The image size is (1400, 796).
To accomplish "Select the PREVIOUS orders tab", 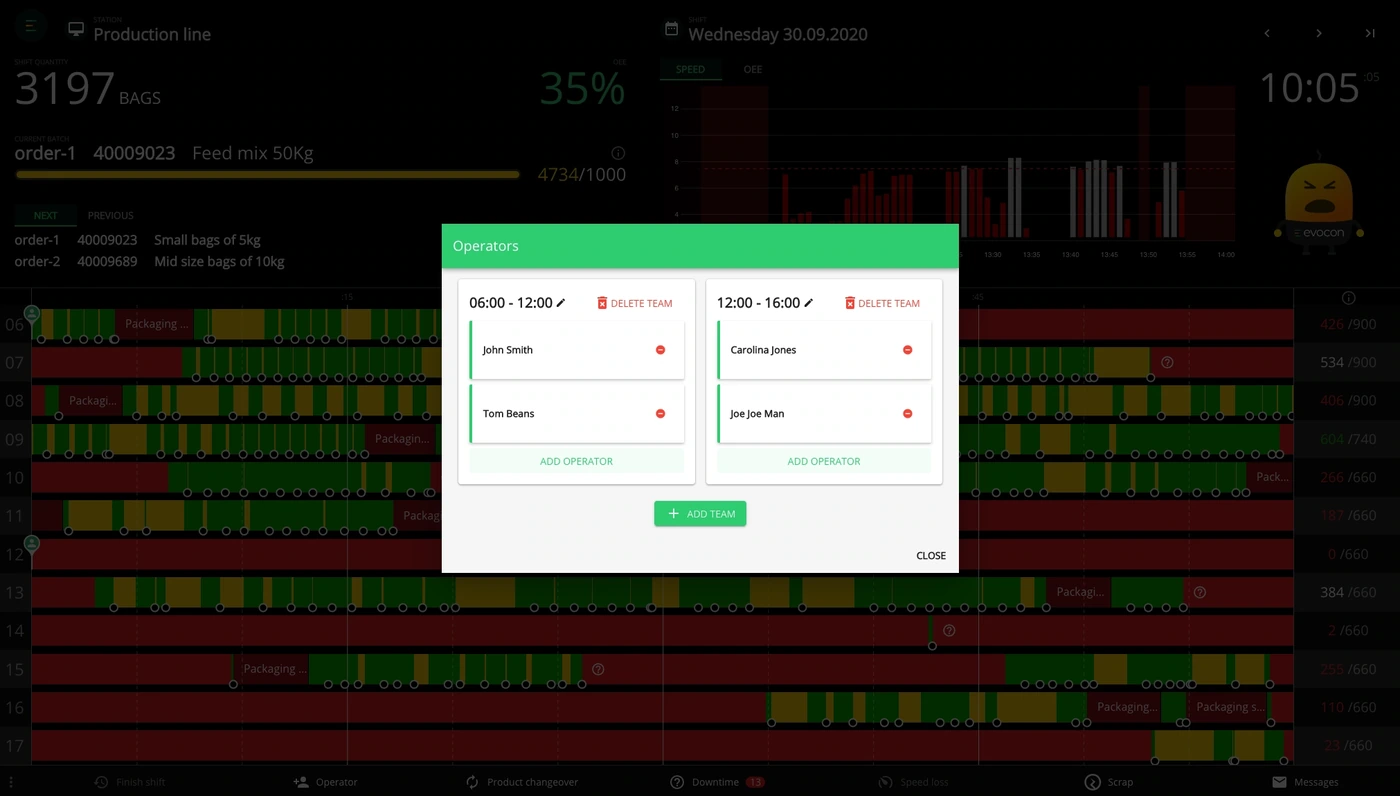I will [x=110, y=215].
